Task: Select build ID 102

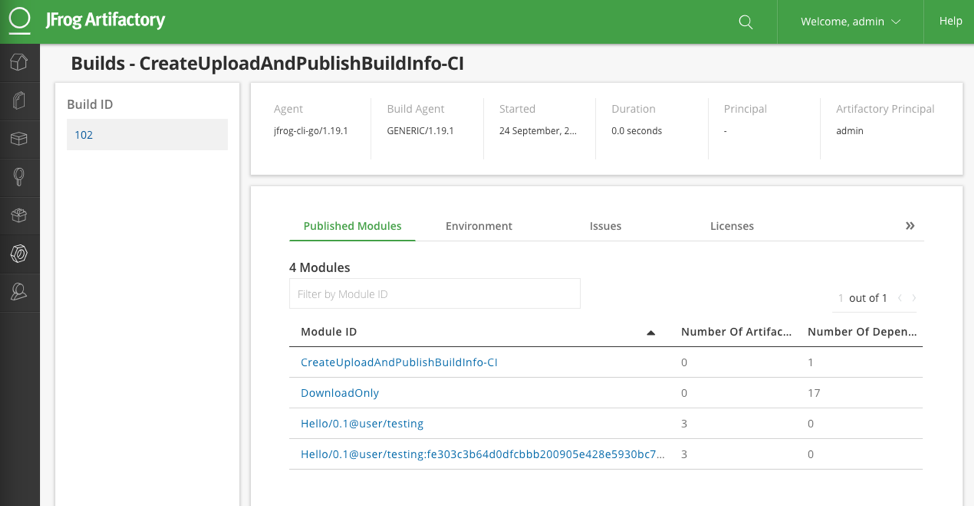Action: [x=84, y=135]
